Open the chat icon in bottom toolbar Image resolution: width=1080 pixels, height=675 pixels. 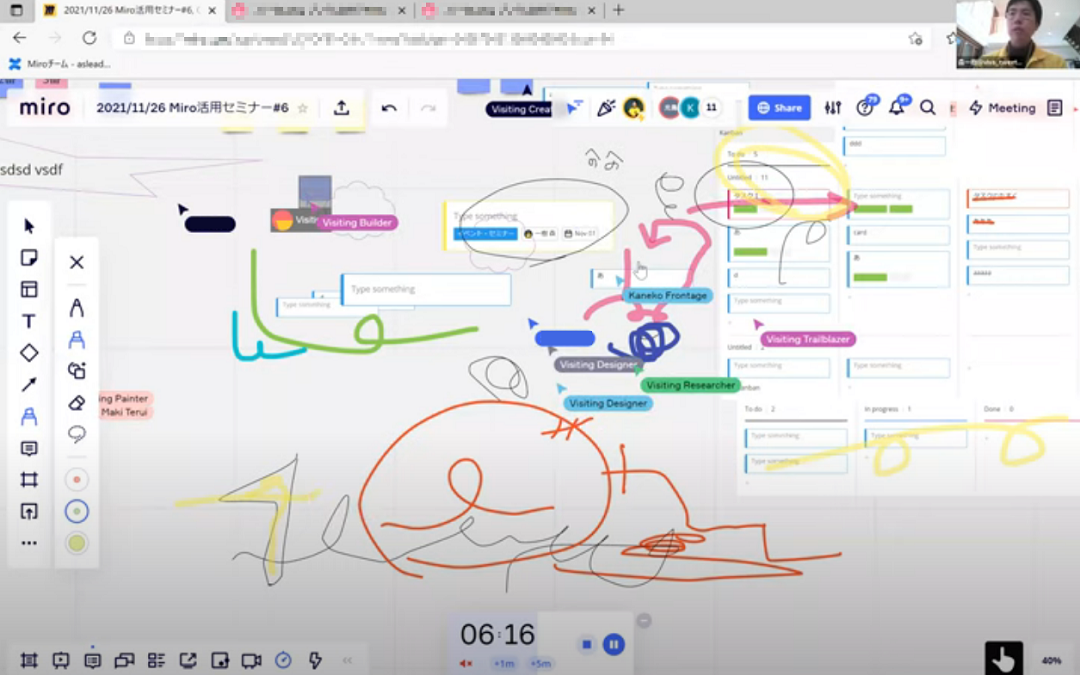click(x=124, y=661)
